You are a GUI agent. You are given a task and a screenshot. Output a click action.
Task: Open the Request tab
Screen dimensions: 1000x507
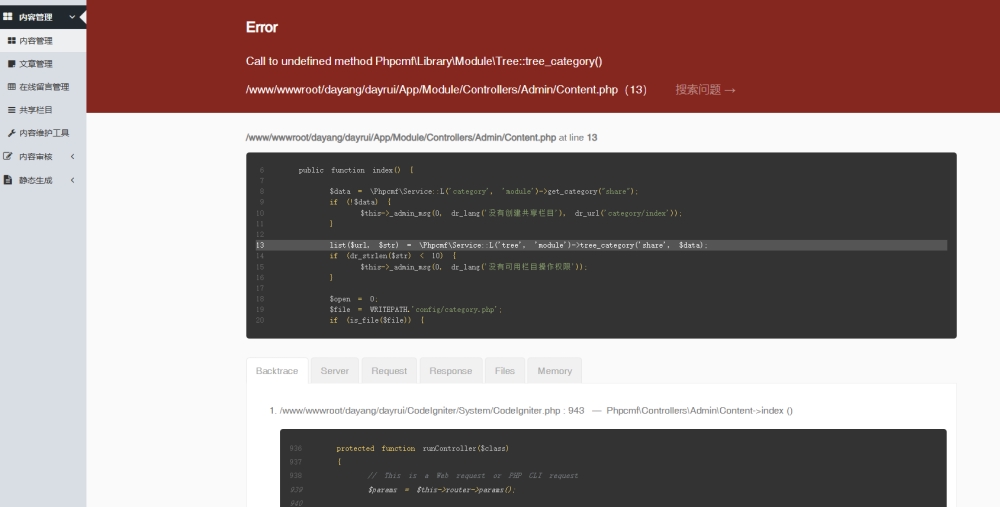point(389,371)
